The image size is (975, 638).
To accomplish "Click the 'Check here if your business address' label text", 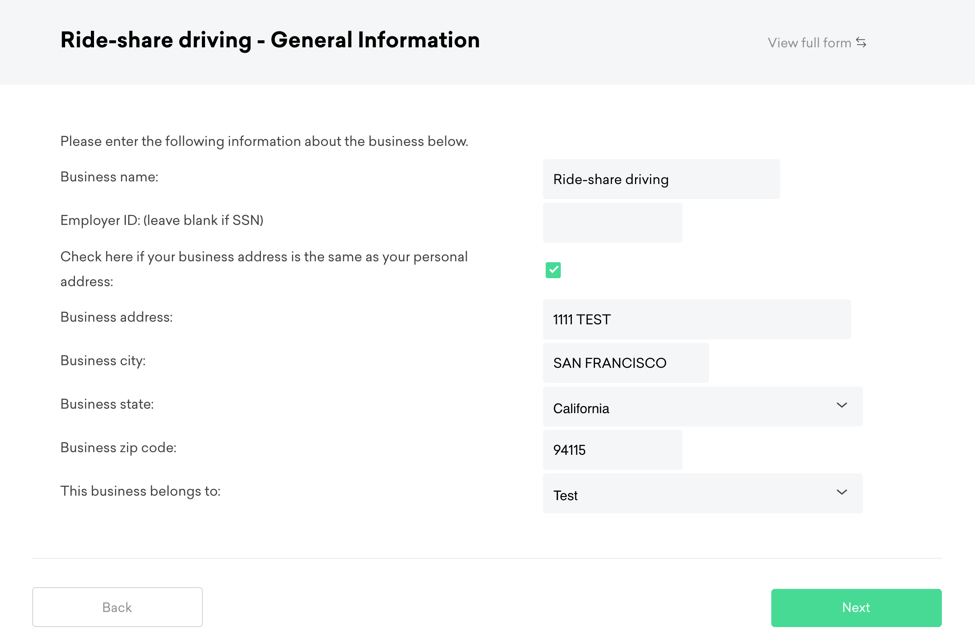I will [264, 257].
